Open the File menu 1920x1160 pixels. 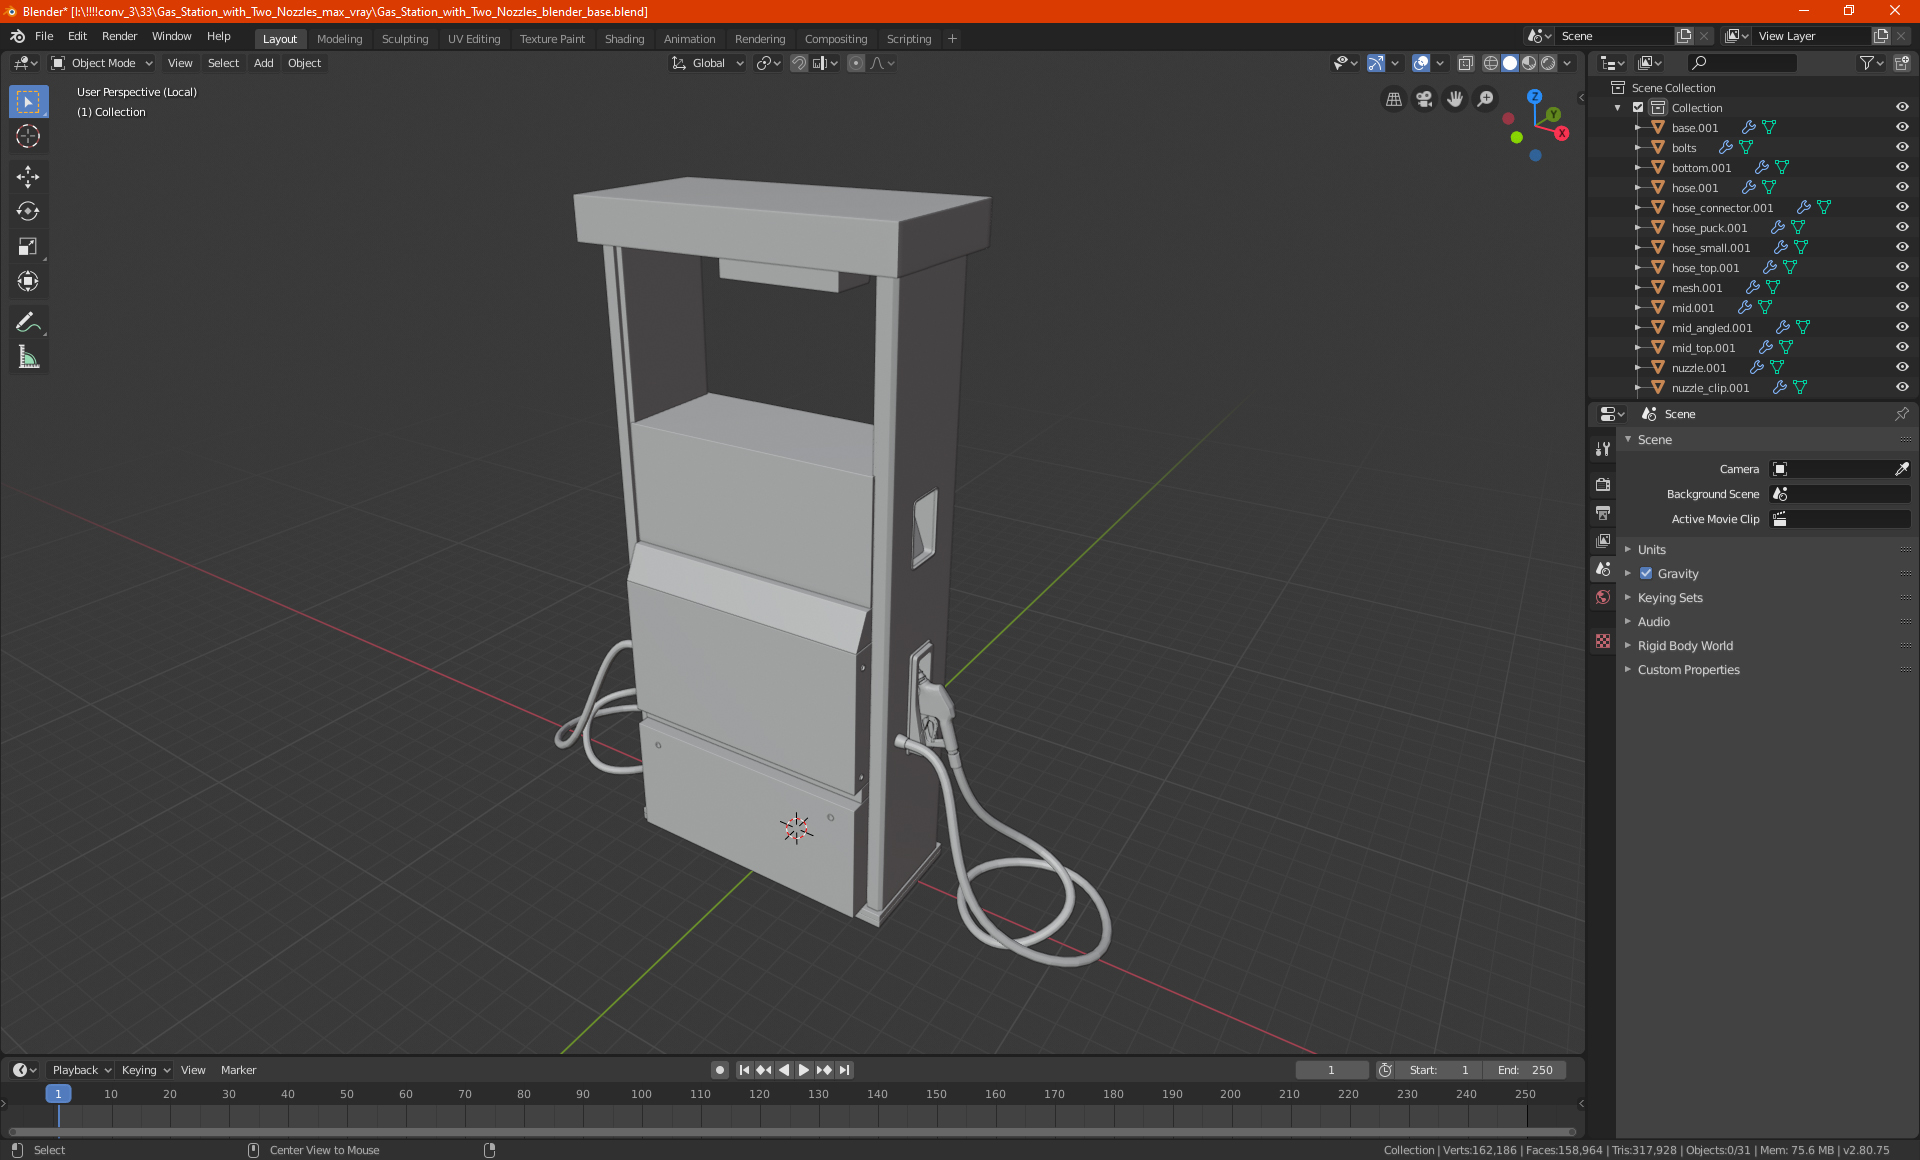(44, 36)
